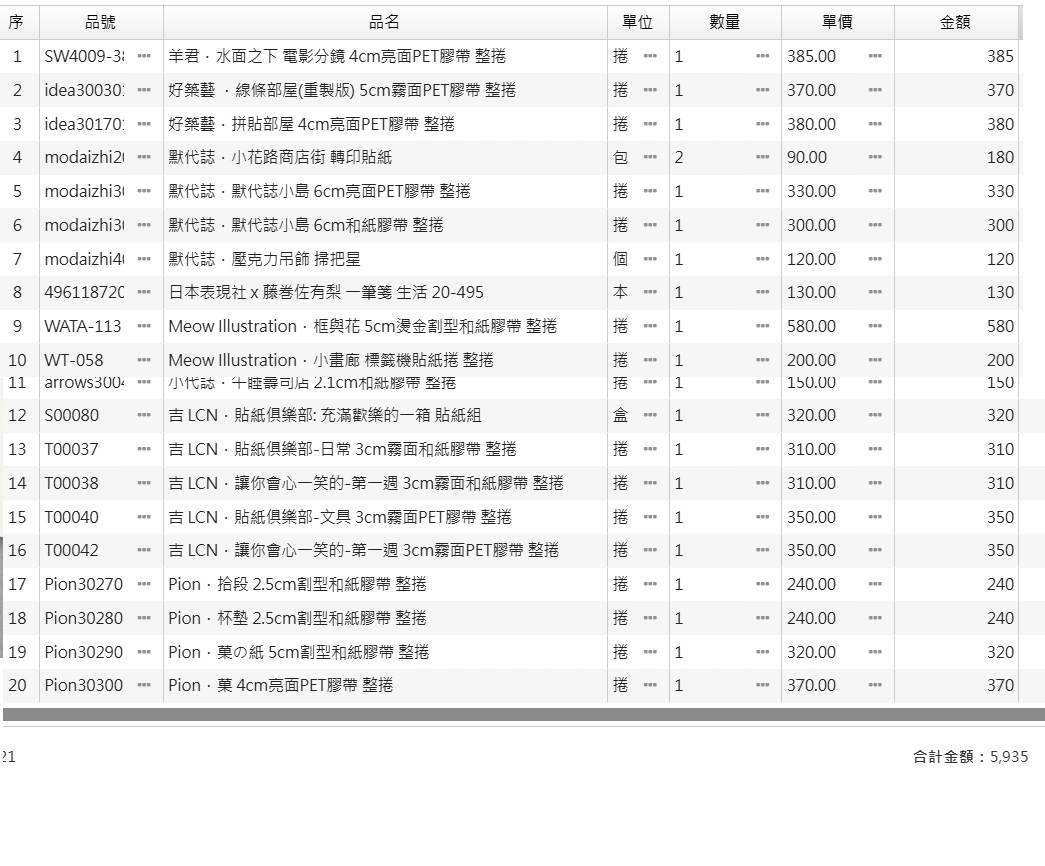Viewport: 1045px width, 866px height.
Task: Open the 單位 lookup icon on row 7 個
Action: pos(651,259)
